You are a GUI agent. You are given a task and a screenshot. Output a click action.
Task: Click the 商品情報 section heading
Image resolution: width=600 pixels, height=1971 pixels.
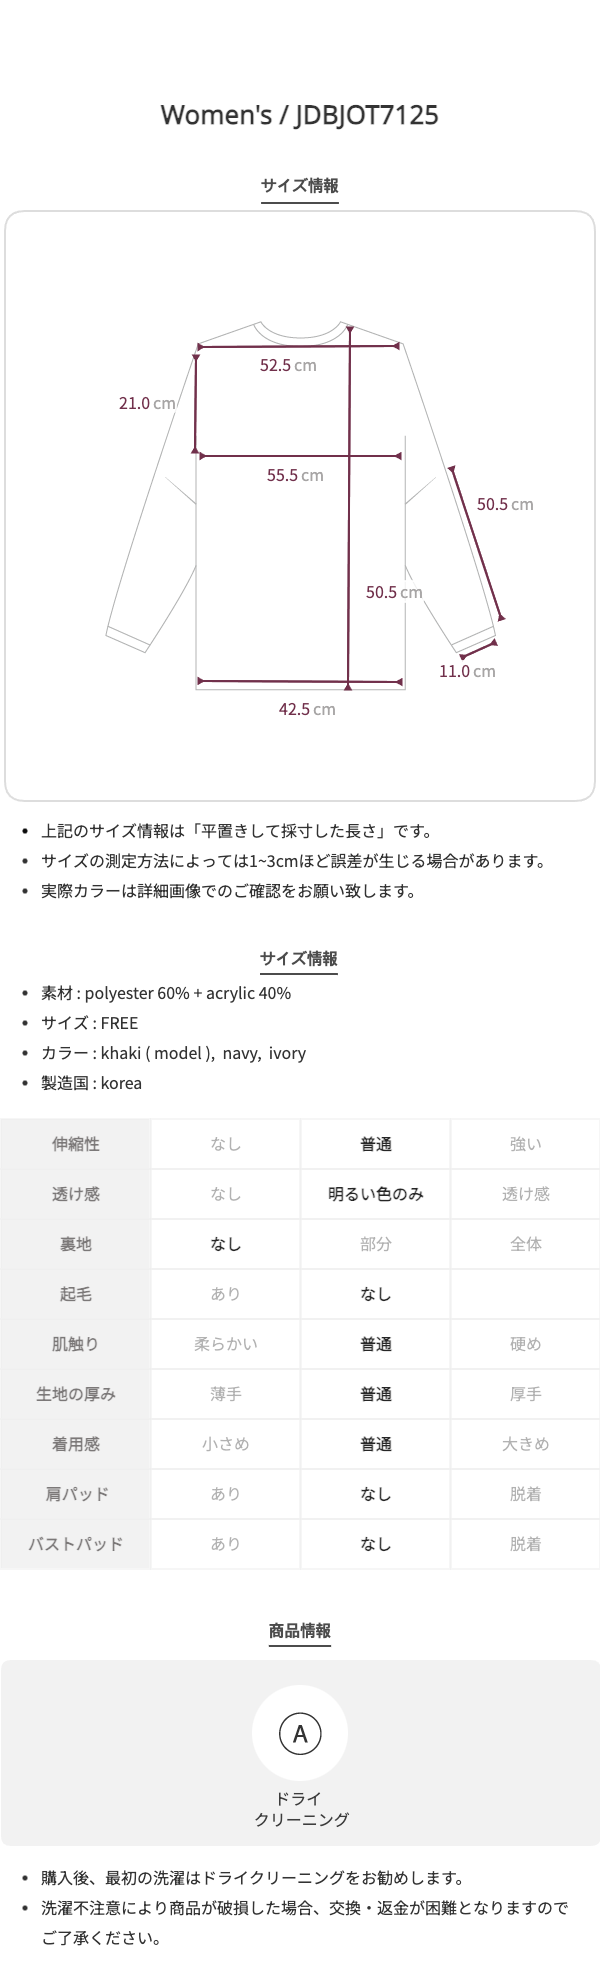click(x=300, y=1631)
